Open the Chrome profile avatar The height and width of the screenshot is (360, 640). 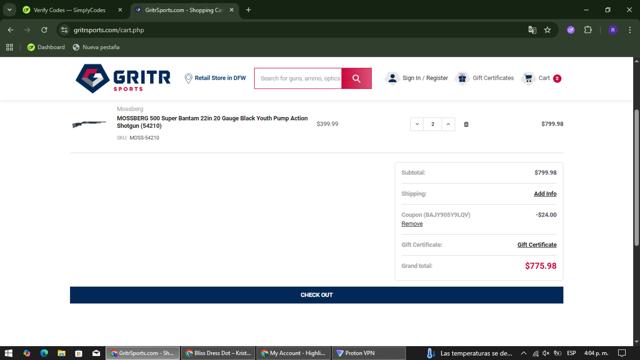coord(613,30)
